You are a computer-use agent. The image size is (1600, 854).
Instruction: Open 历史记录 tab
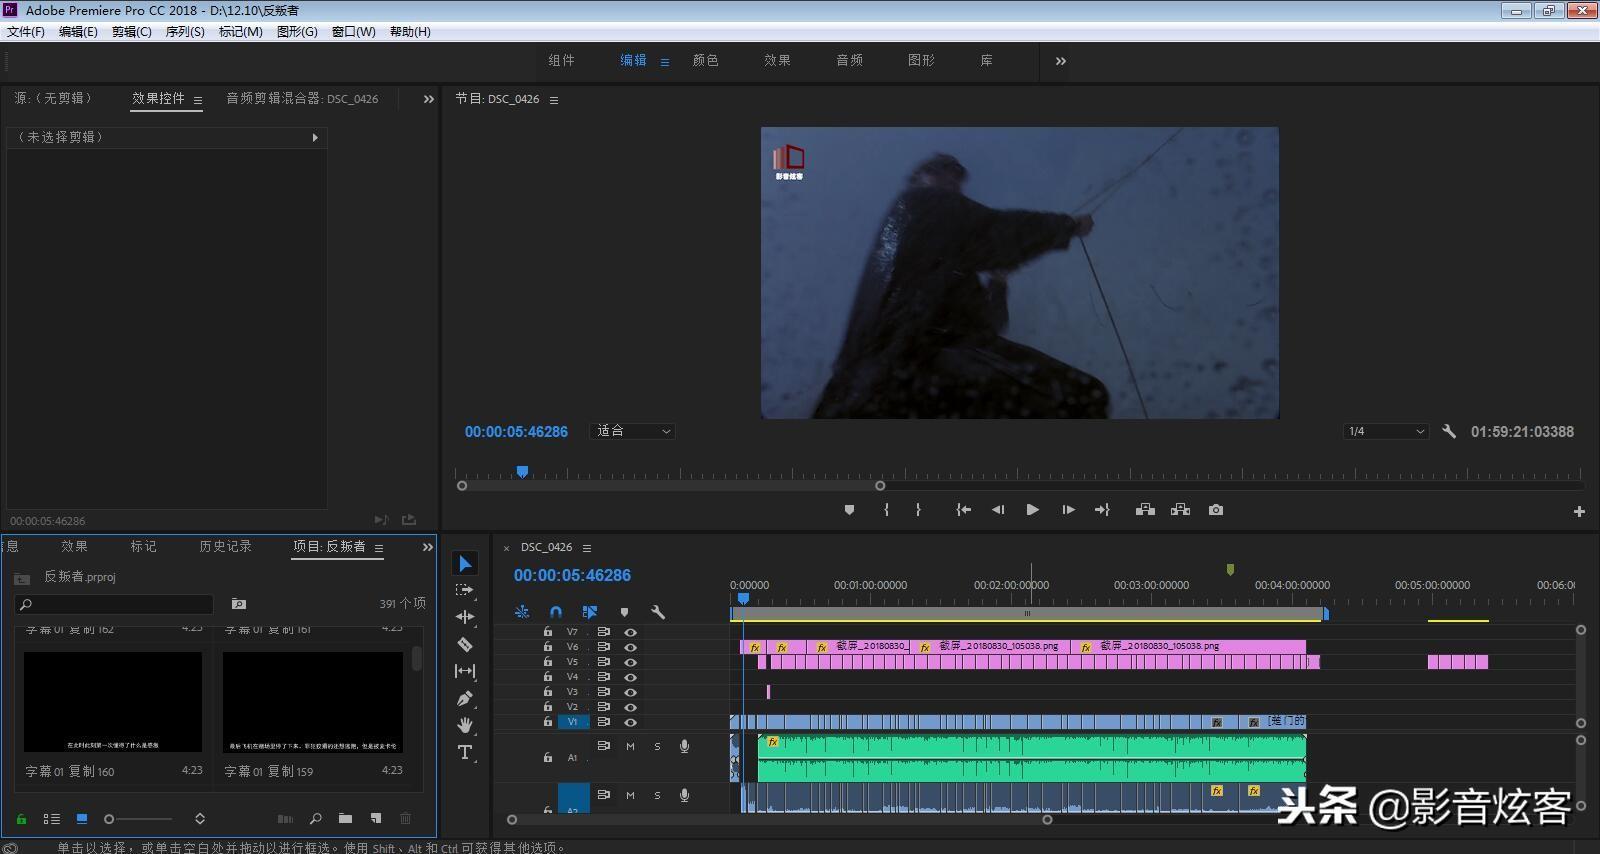pos(225,546)
